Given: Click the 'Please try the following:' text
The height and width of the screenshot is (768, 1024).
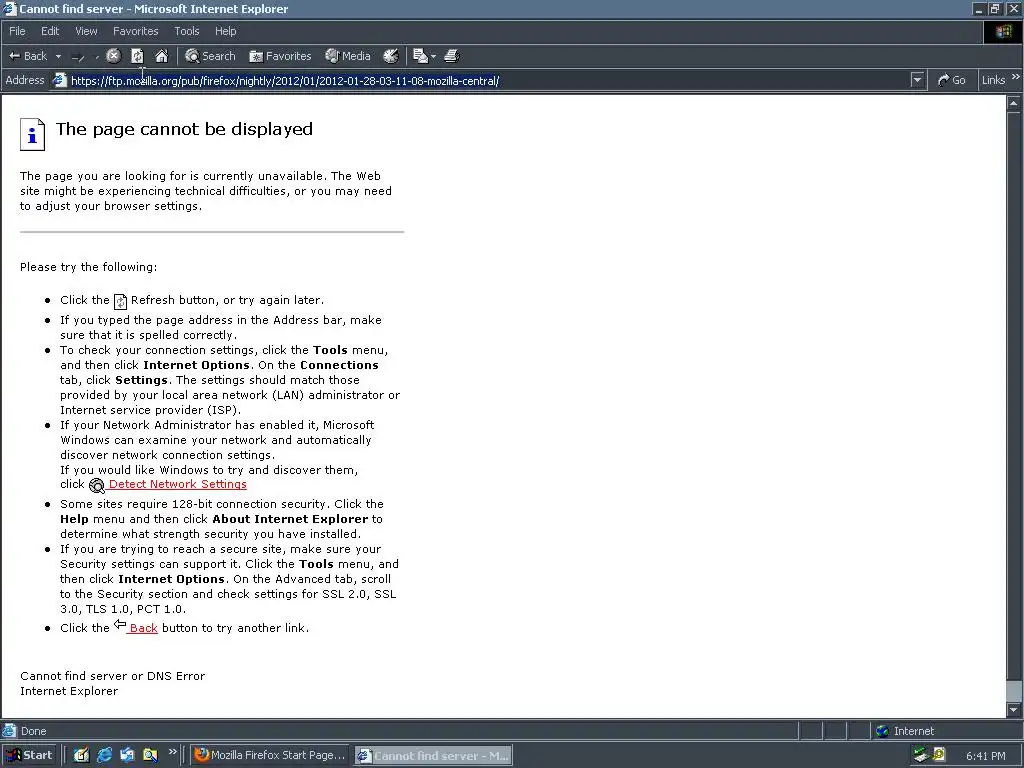Looking at the screenshot, I should (x=88, y=267).
